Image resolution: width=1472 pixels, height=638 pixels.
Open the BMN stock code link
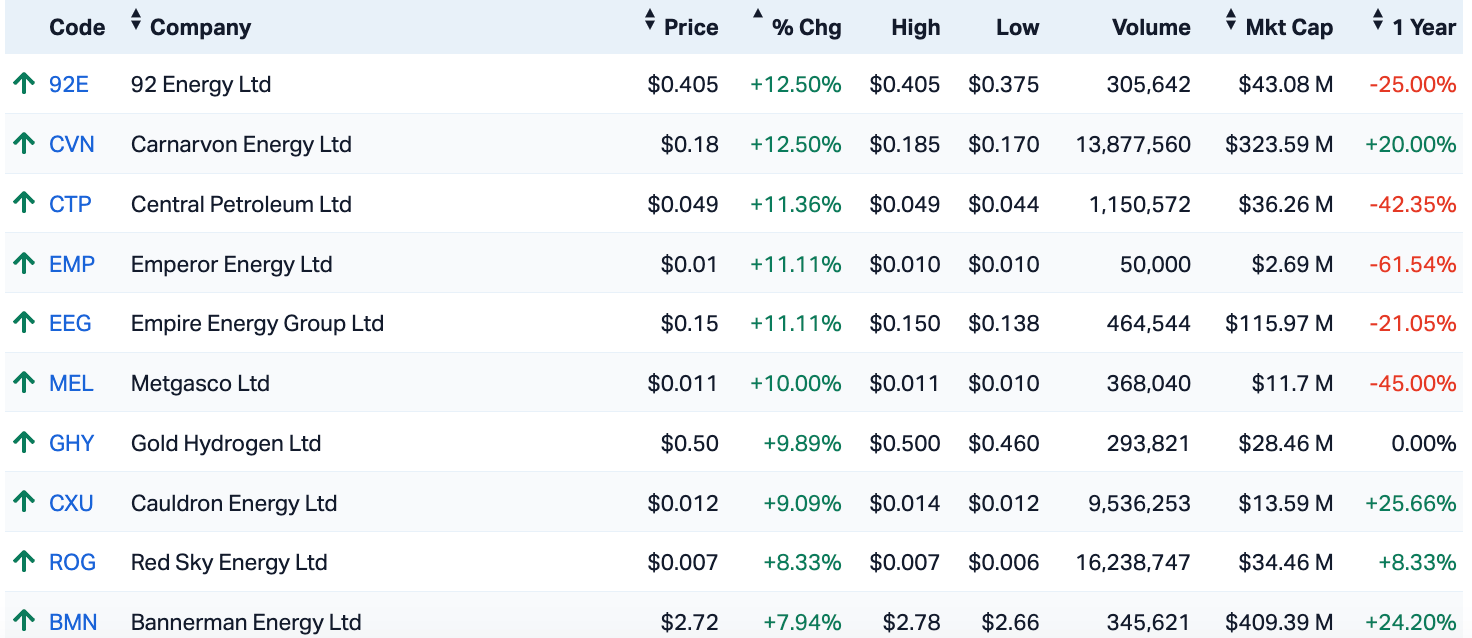[73, 622]
